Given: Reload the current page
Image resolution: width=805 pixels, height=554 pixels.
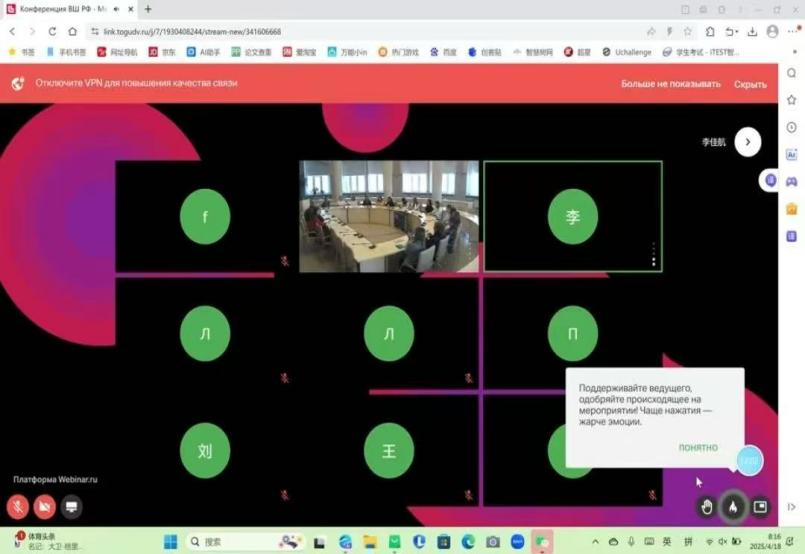Looking at the screenshot, I should click(52, 31).
